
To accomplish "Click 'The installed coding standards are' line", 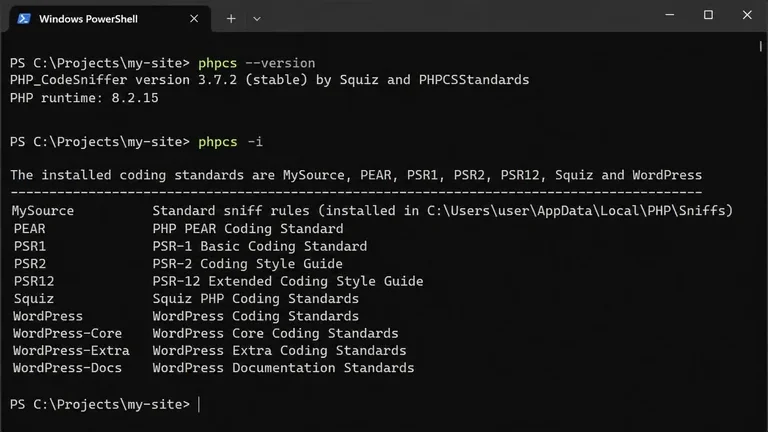I will point(356,175).
